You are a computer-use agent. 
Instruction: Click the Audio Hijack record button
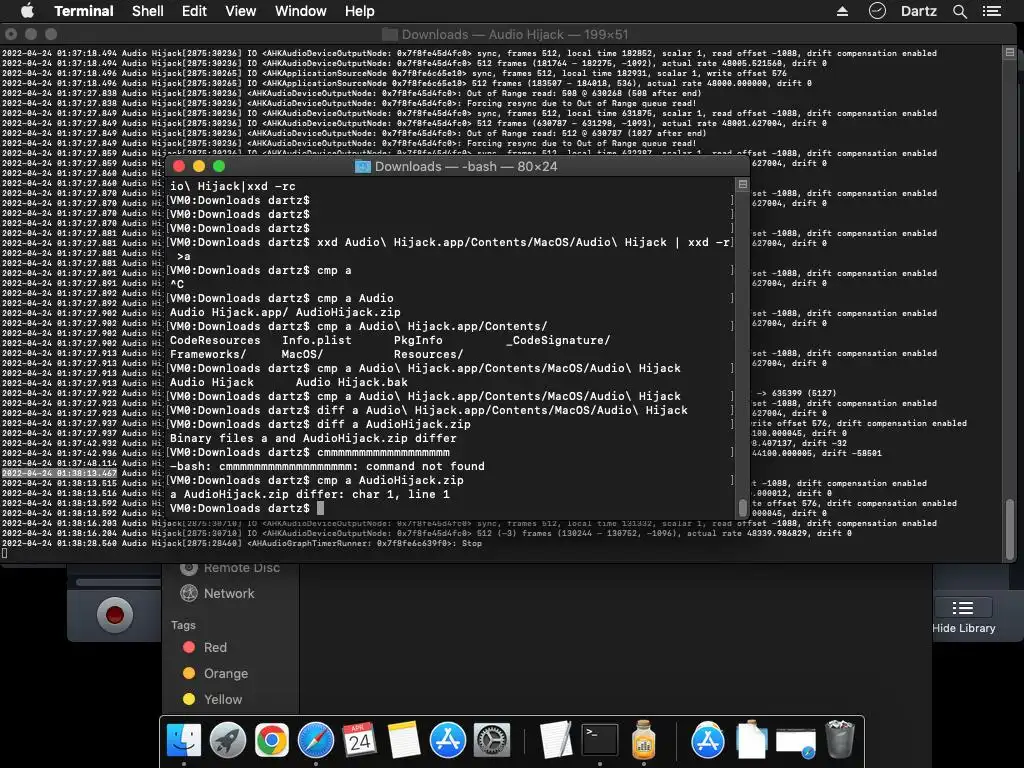(115, 615)
